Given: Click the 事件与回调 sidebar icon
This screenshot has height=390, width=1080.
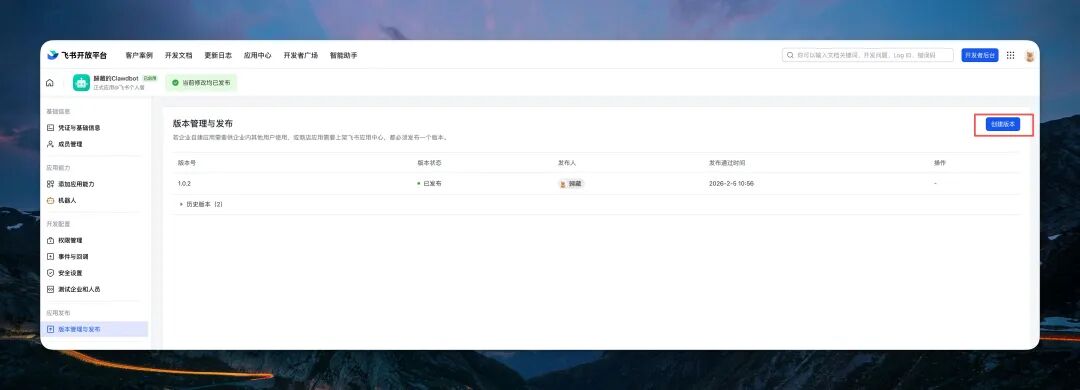Looking at the screenshot, I should (x=50, y=256).
